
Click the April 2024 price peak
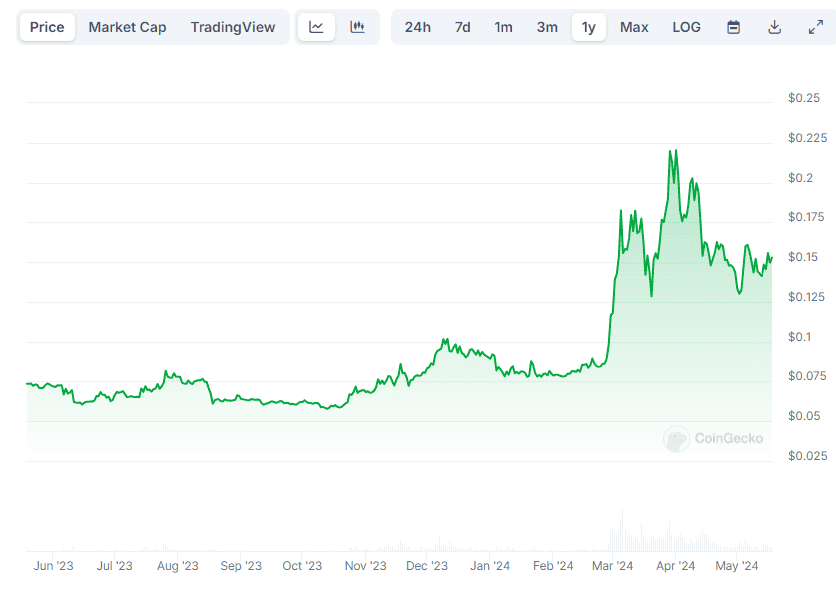pyautogui.click(x=672, y=151)
